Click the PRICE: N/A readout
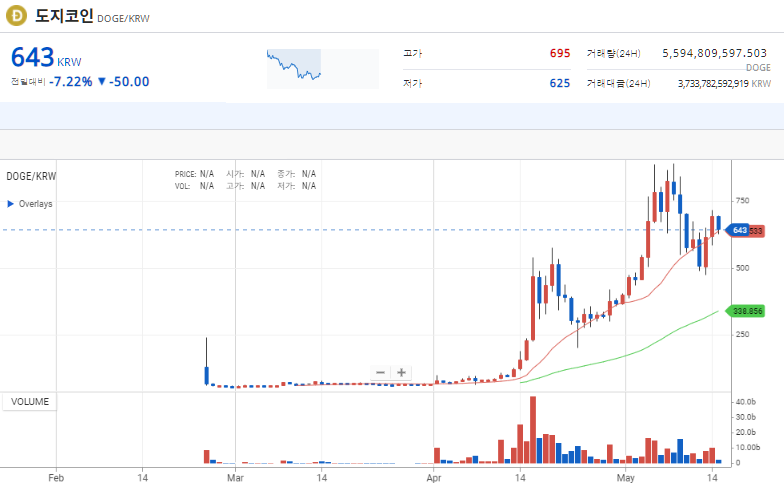The width and height of the screenshot is (784, 487). (x=194, y=174)
